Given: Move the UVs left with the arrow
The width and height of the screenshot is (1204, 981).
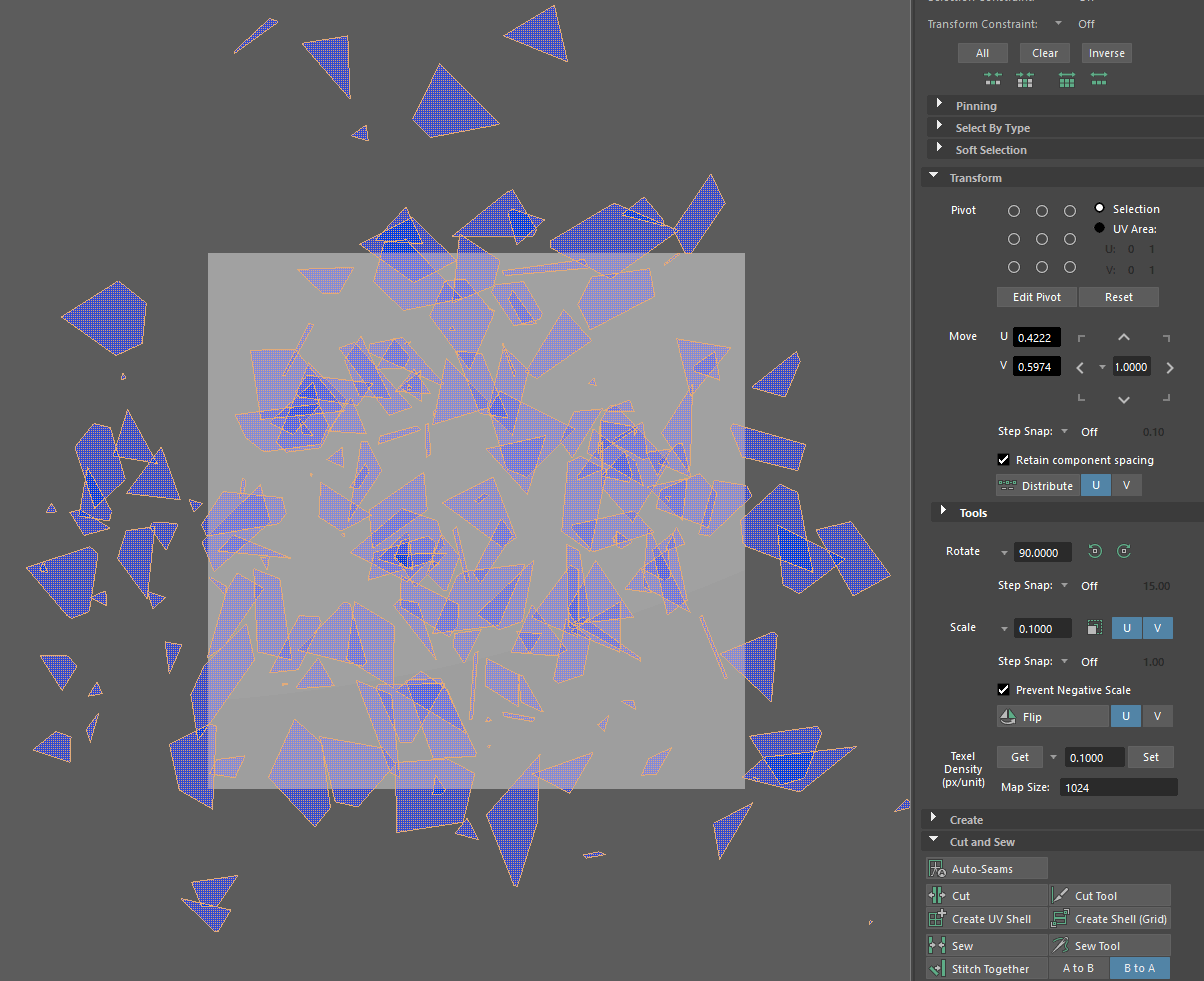Looking at the screenshot, I should (1080, 367).
